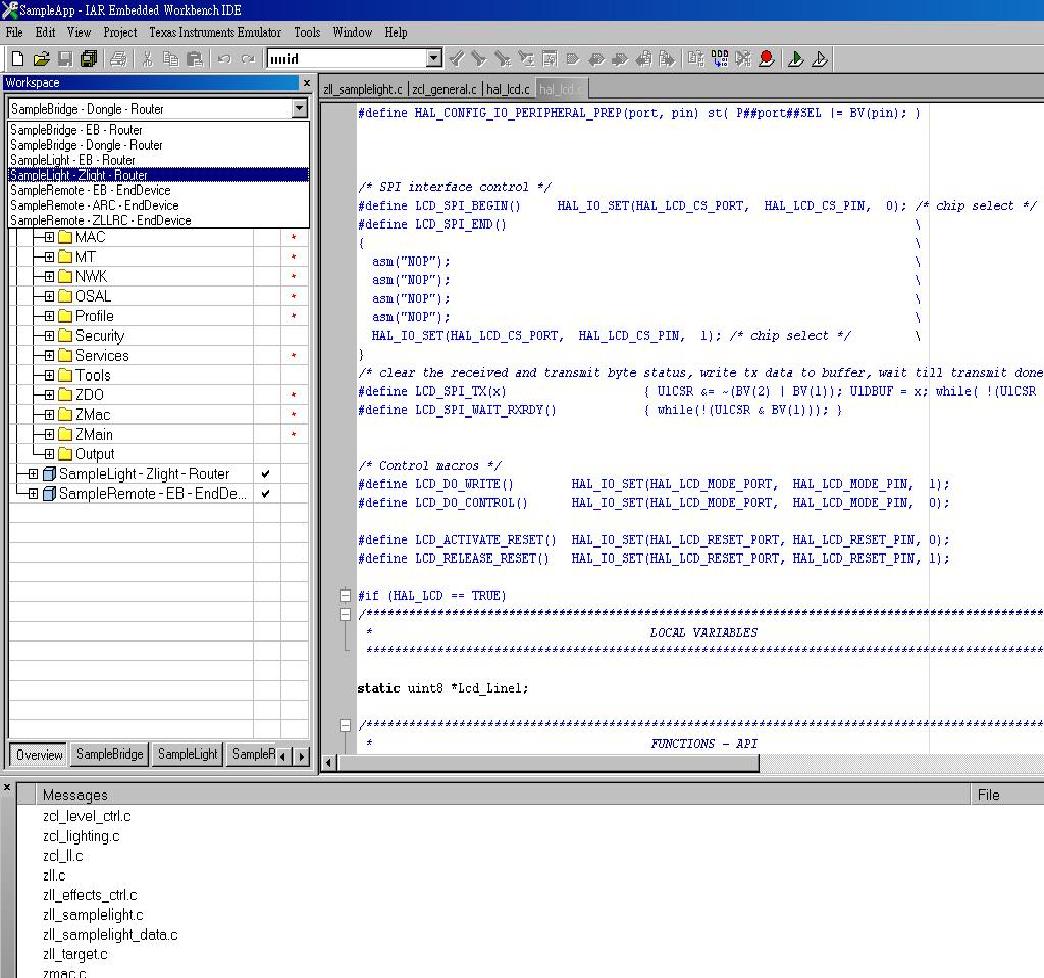Choose SampleRemote - ARC - EndDevice configuration
Screen dimensions: 1044x978
pos(158,205)
